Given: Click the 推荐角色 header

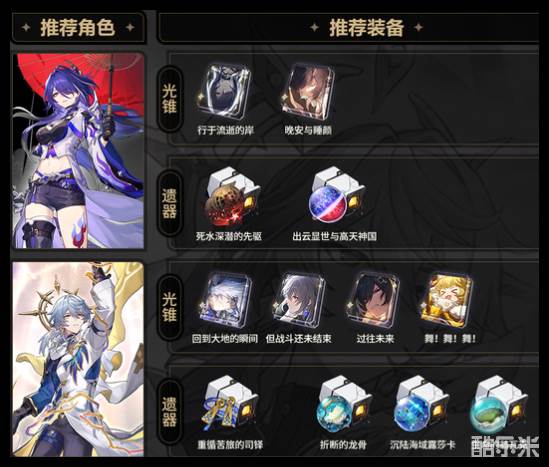Looking at the screenshot, I should 78,28.
